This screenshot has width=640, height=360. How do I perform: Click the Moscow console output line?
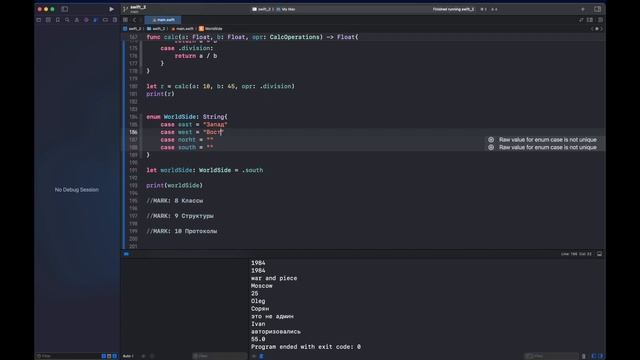261,286
